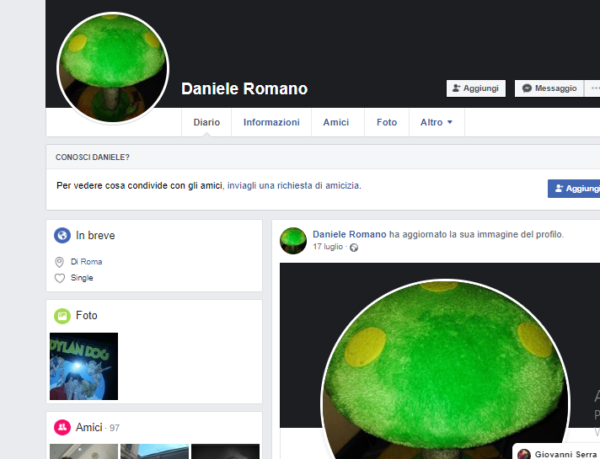Image resolution: width=600 pixels, height=459 pixels.
Task: Click the Messaggio button
Action: click(x=550, y=88)
